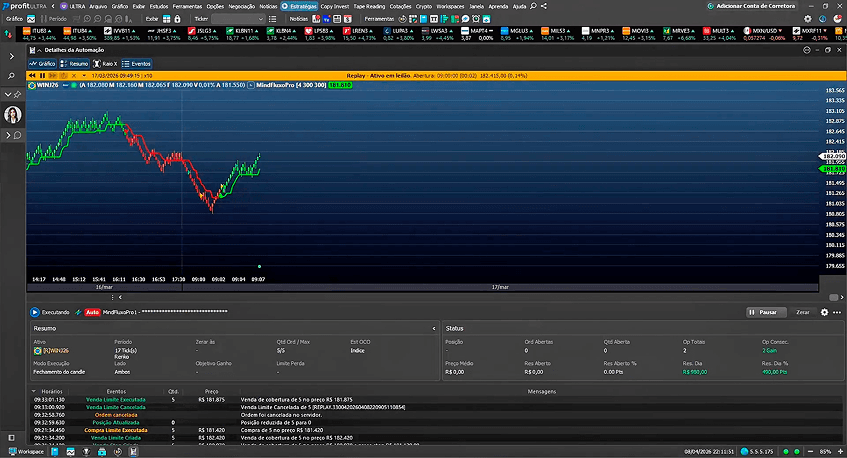Close the replay with the X button
Viewport: 847px width, 458px height.
tap(74, 76)
